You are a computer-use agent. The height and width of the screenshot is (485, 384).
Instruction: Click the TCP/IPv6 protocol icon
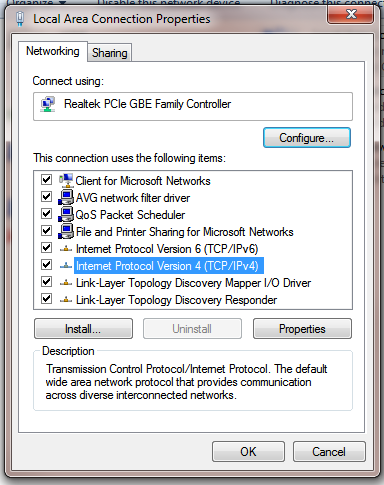pyautogui.click(x=66, y=249)
